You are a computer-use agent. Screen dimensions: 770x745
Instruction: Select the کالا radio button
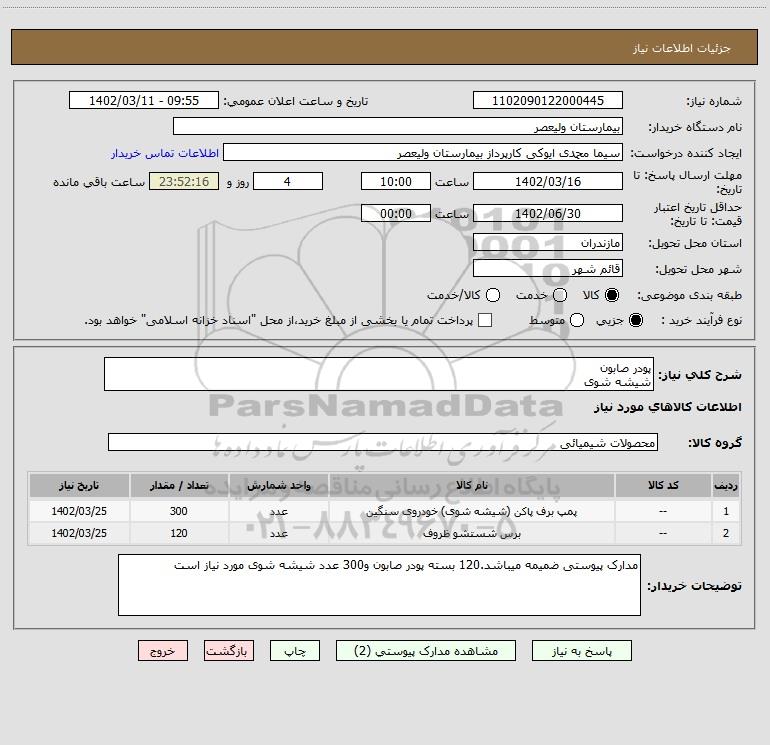click(612, 295)
